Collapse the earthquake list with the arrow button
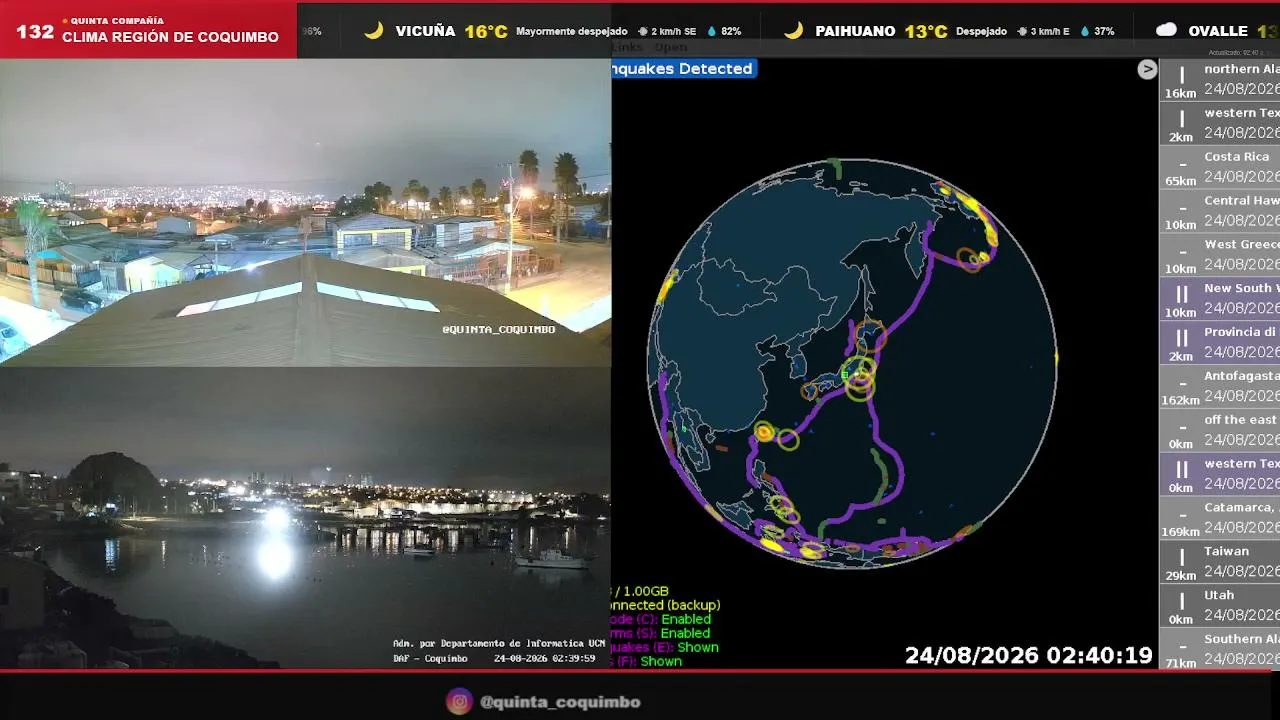 1147,69
